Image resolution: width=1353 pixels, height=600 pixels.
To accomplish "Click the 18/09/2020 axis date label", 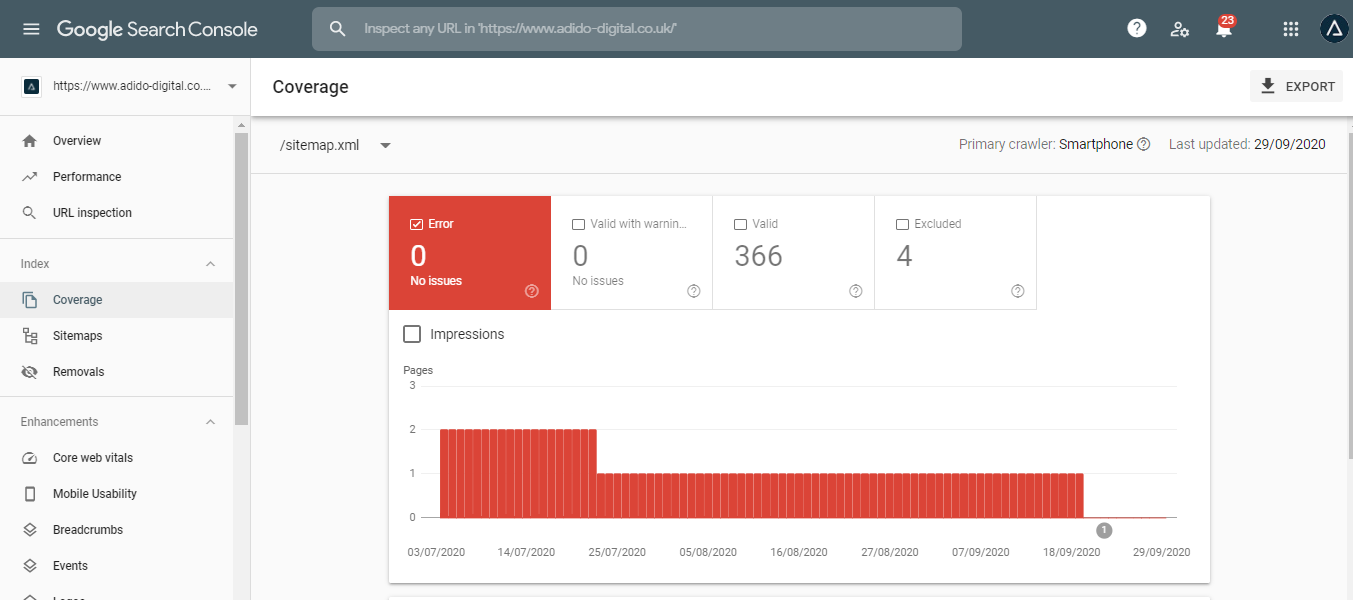I will [x=1071, y=552].
